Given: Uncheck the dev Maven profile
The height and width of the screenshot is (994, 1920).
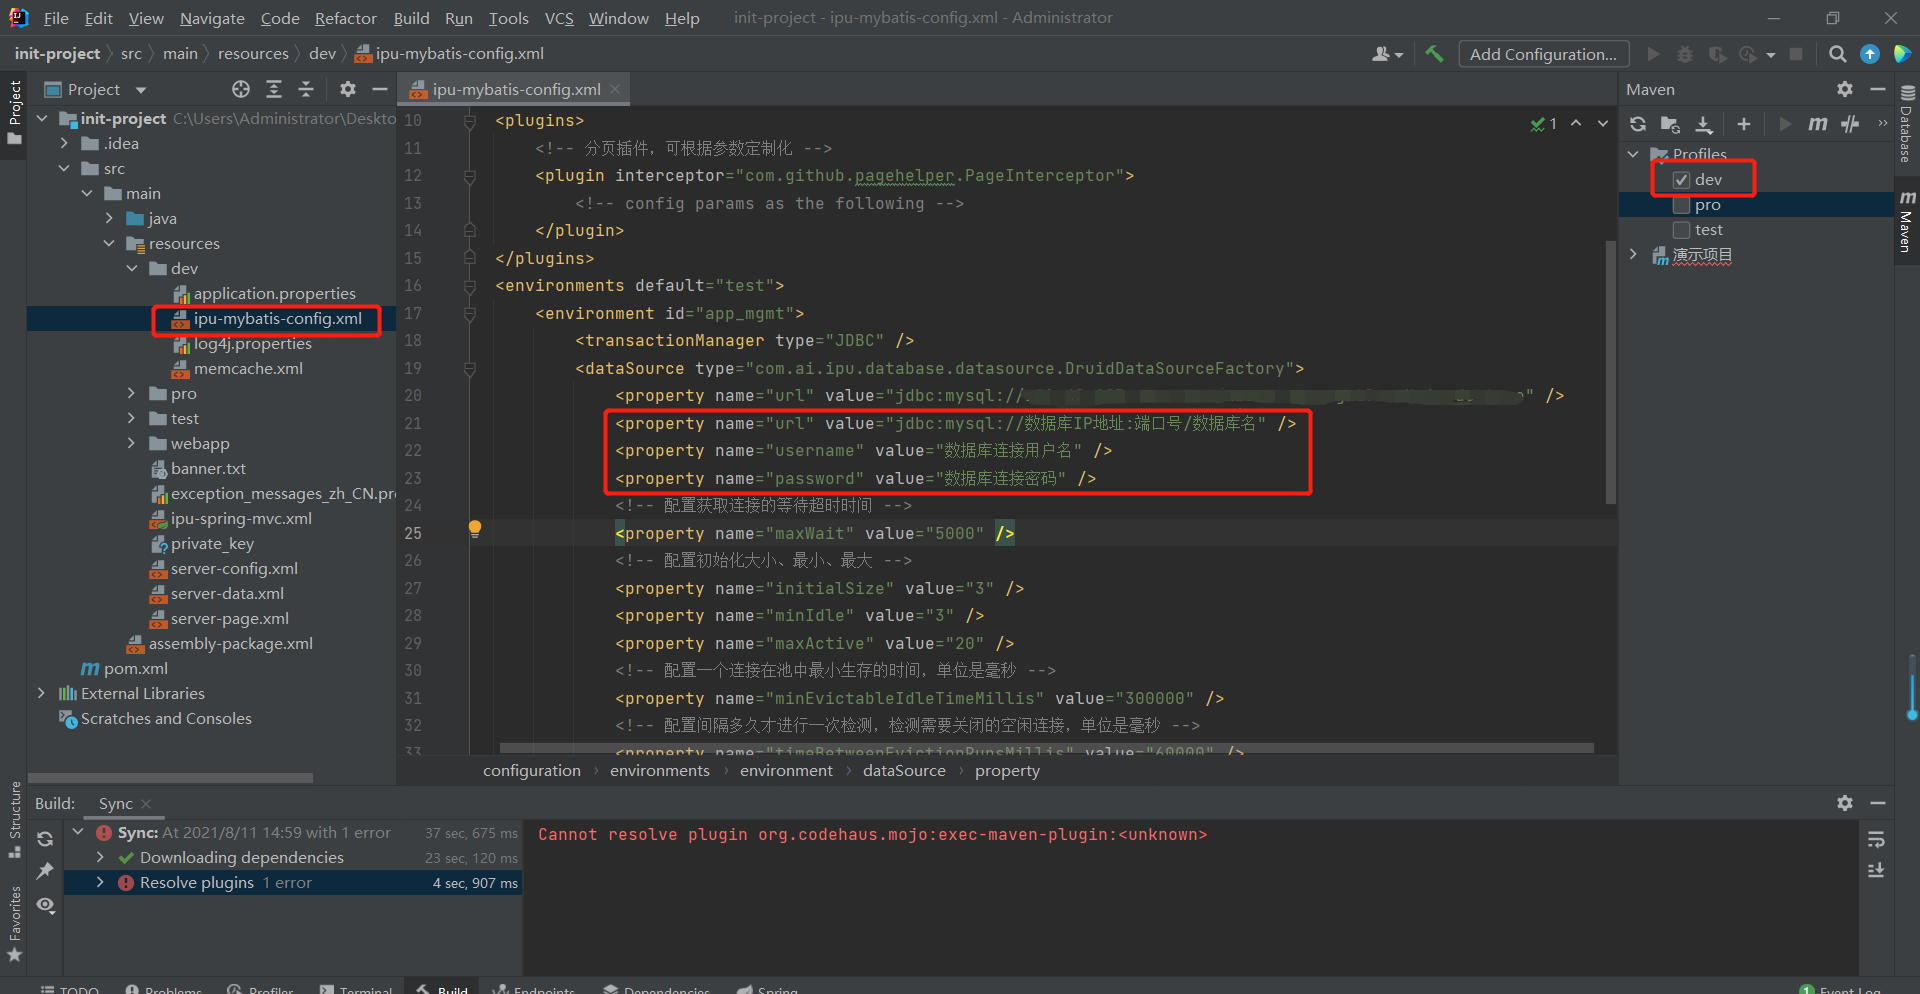Looking at the screenshot, I should (x=1682, y=180).
